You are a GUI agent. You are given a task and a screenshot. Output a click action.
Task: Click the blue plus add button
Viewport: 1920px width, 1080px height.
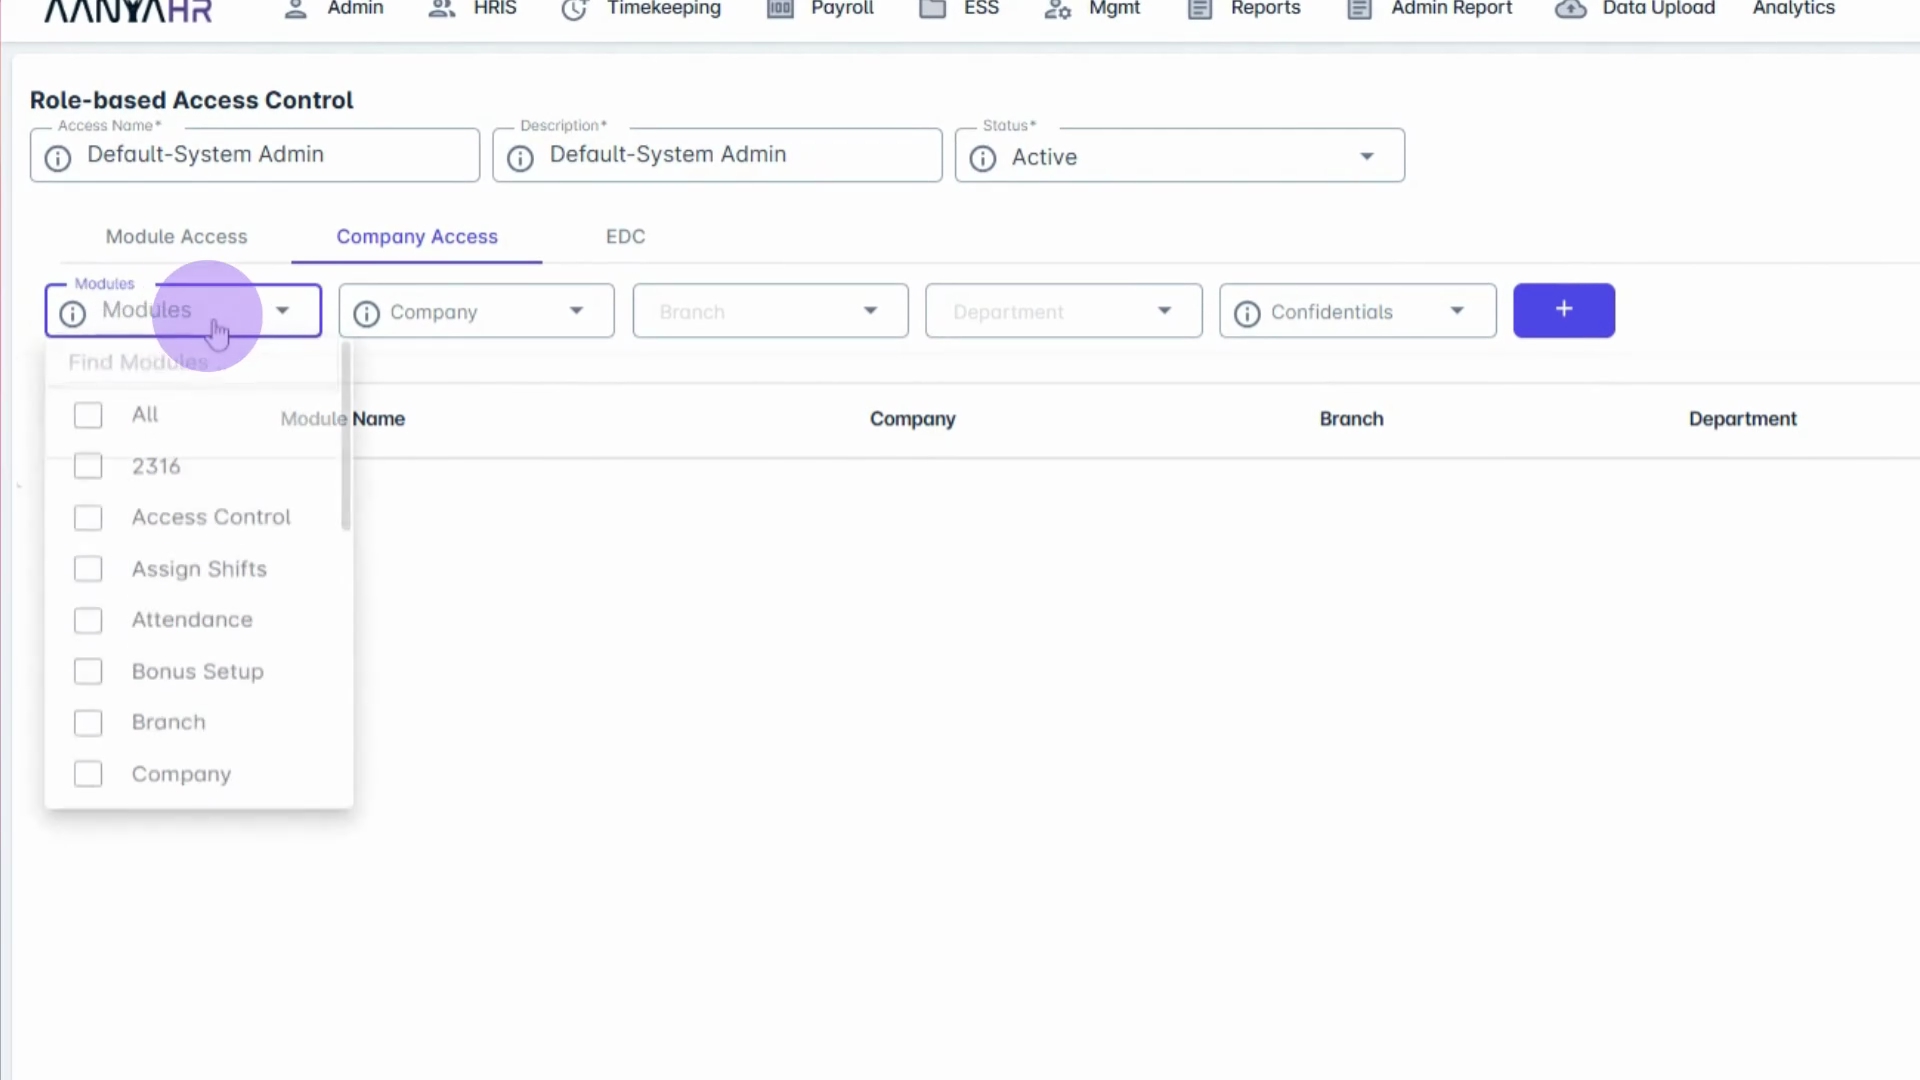click(1563, 310)
